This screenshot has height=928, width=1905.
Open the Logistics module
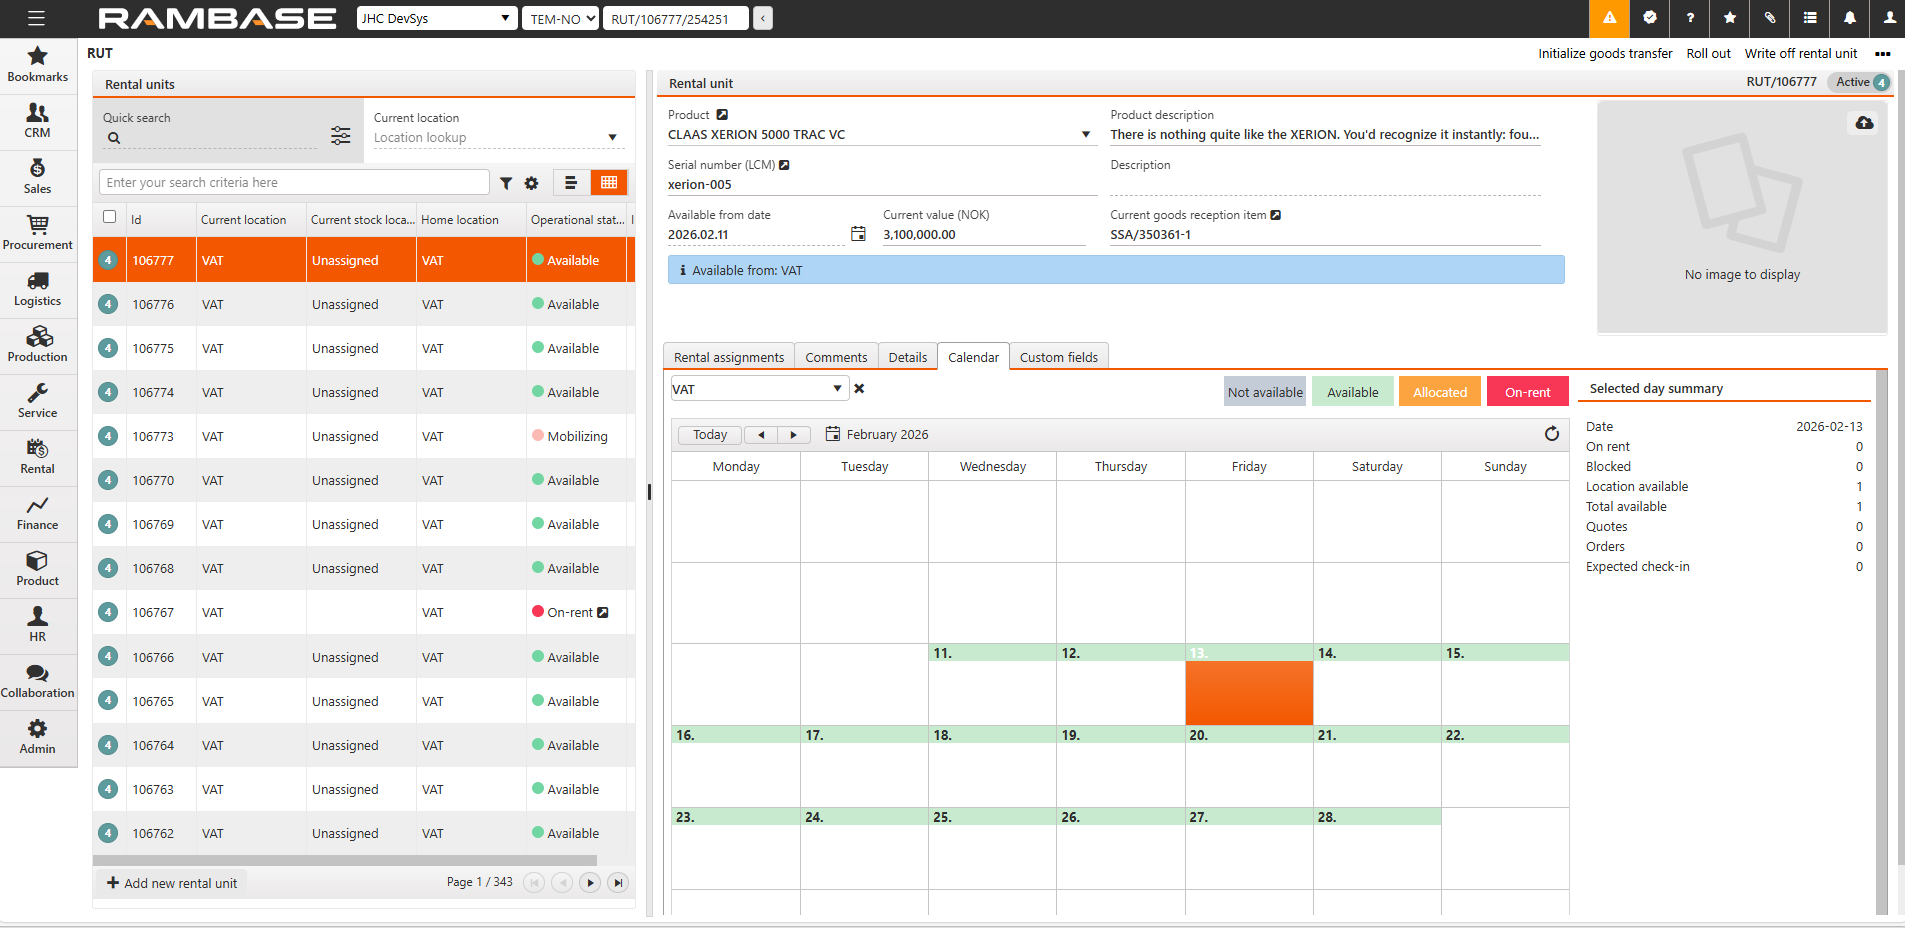point(38,289)
